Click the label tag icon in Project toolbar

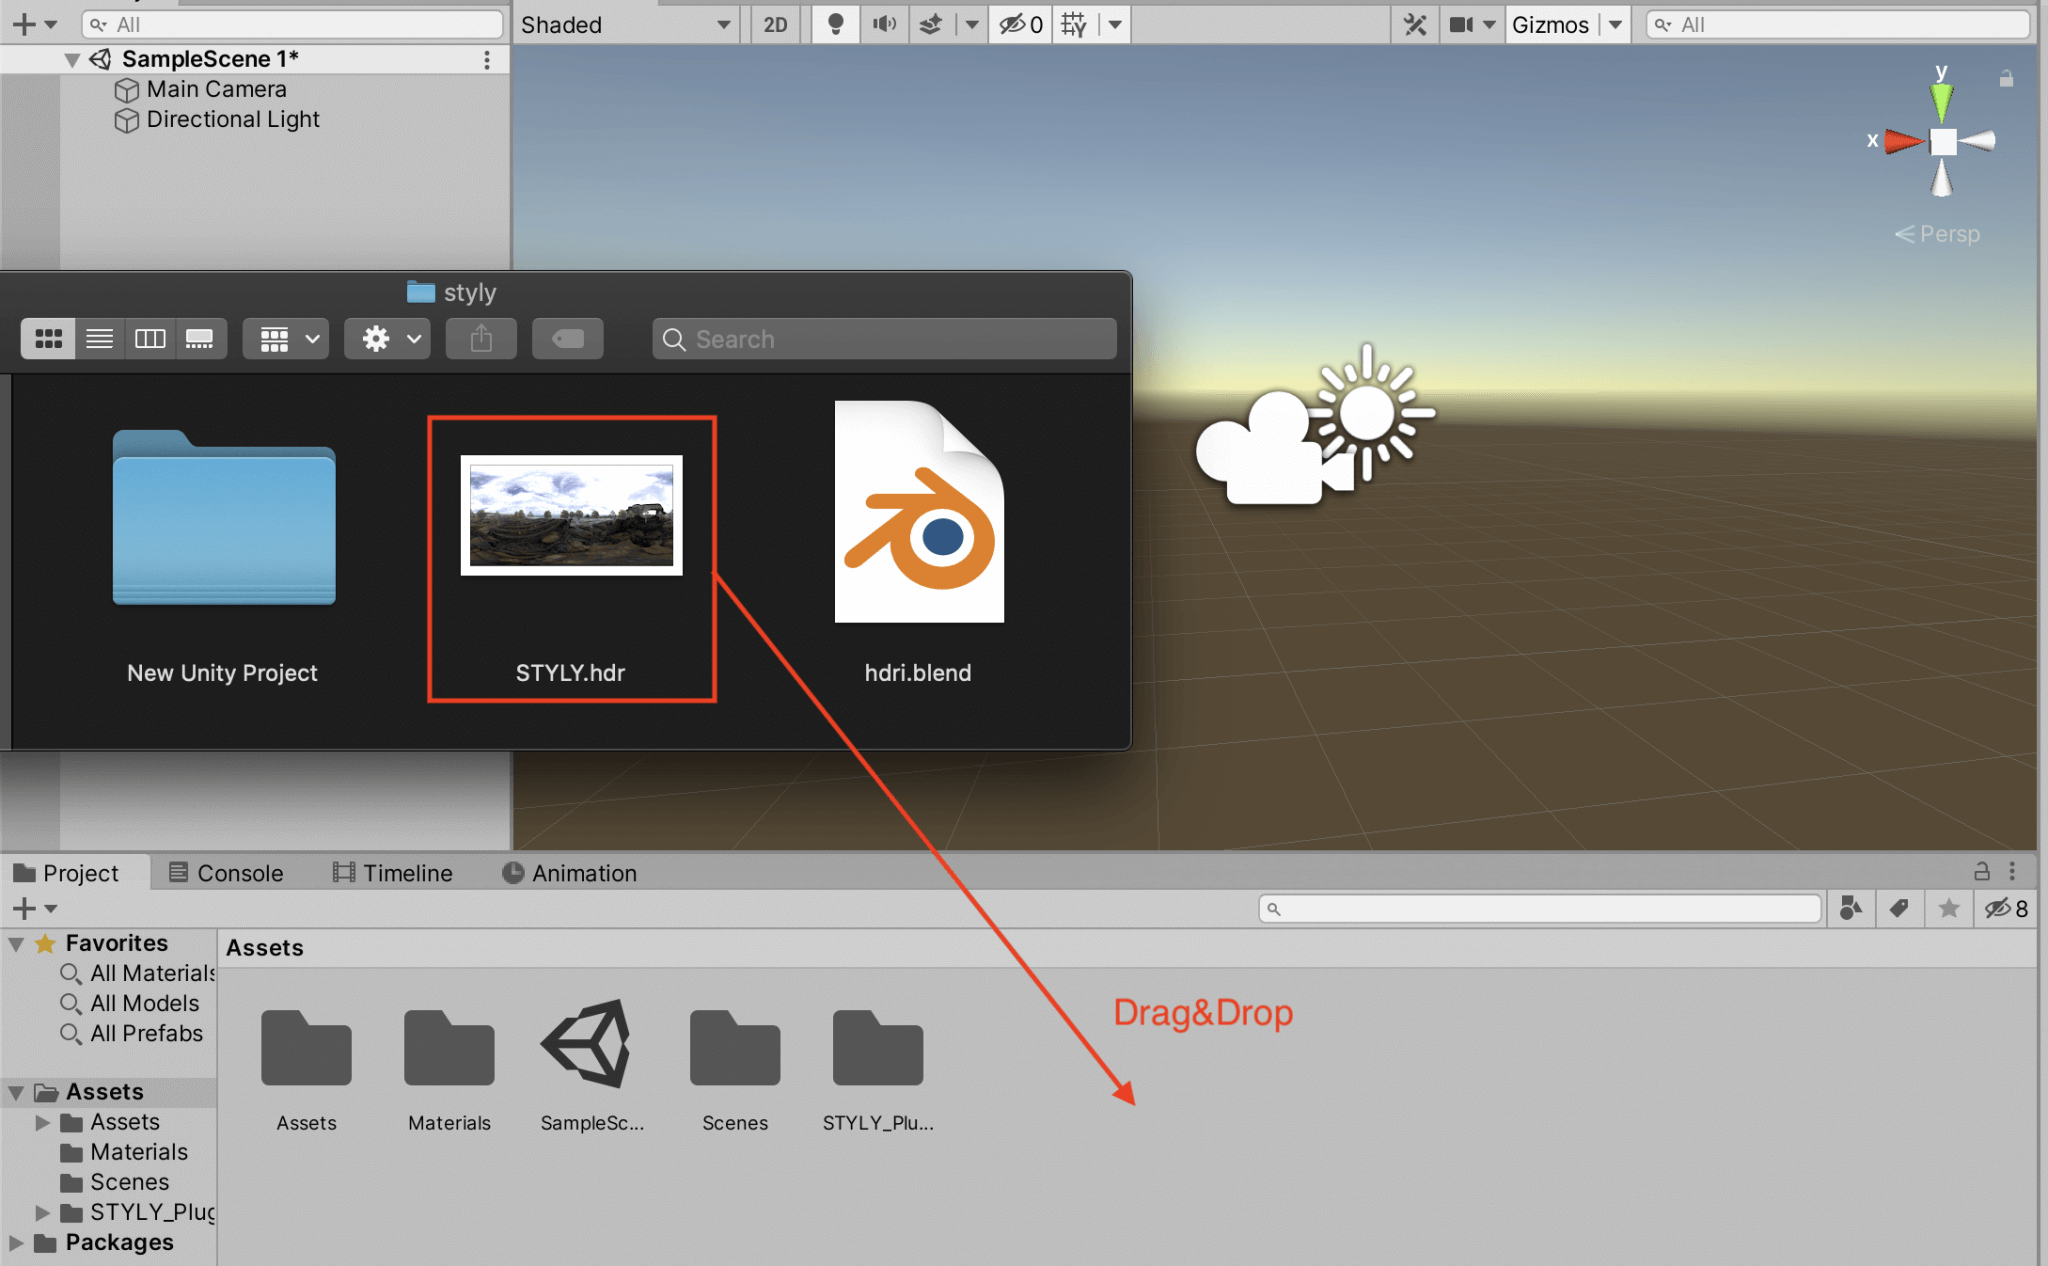click(1899, 908)
